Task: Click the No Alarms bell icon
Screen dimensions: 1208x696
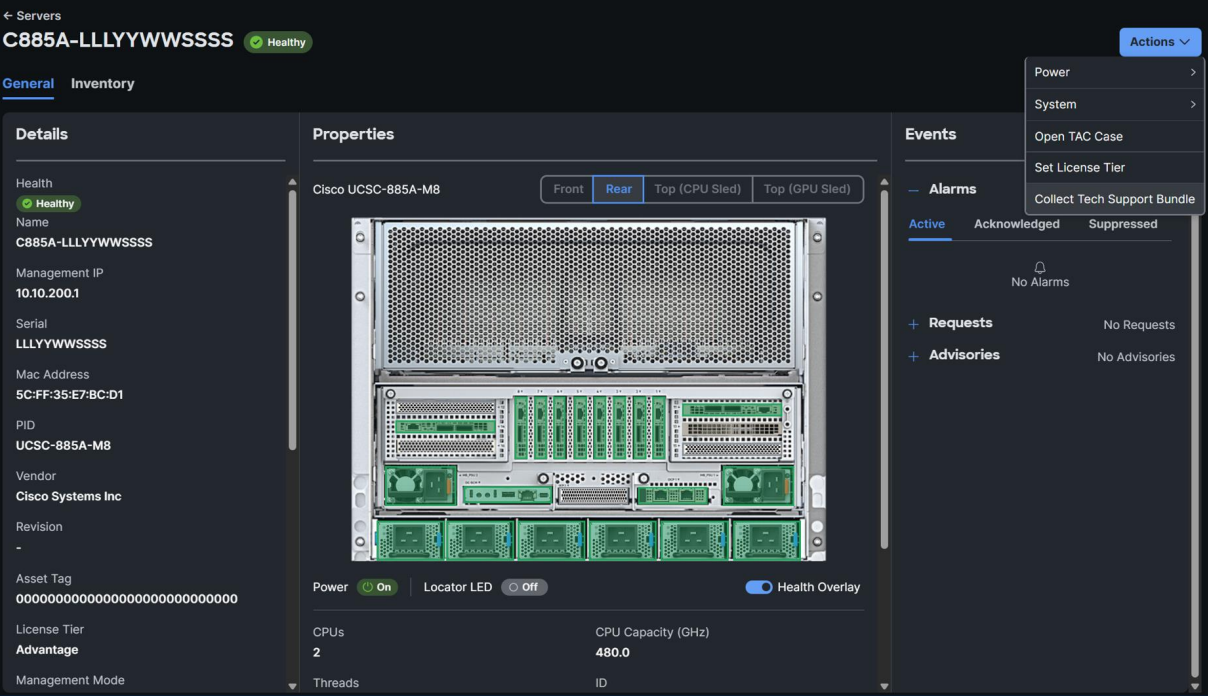Action: tap(1040, 267)
